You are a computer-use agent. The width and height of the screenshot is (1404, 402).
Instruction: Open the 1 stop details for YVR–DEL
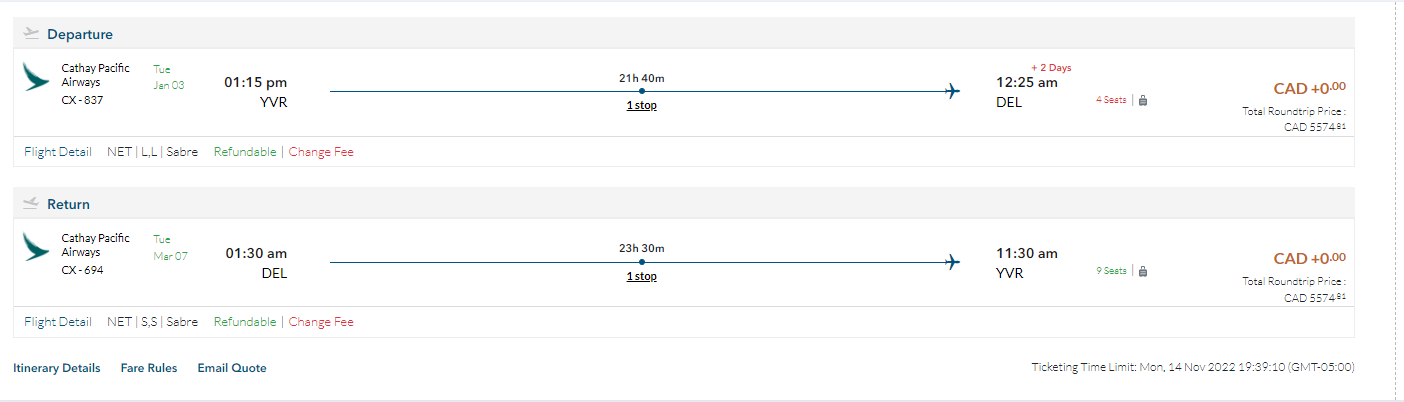click(641, 106)
